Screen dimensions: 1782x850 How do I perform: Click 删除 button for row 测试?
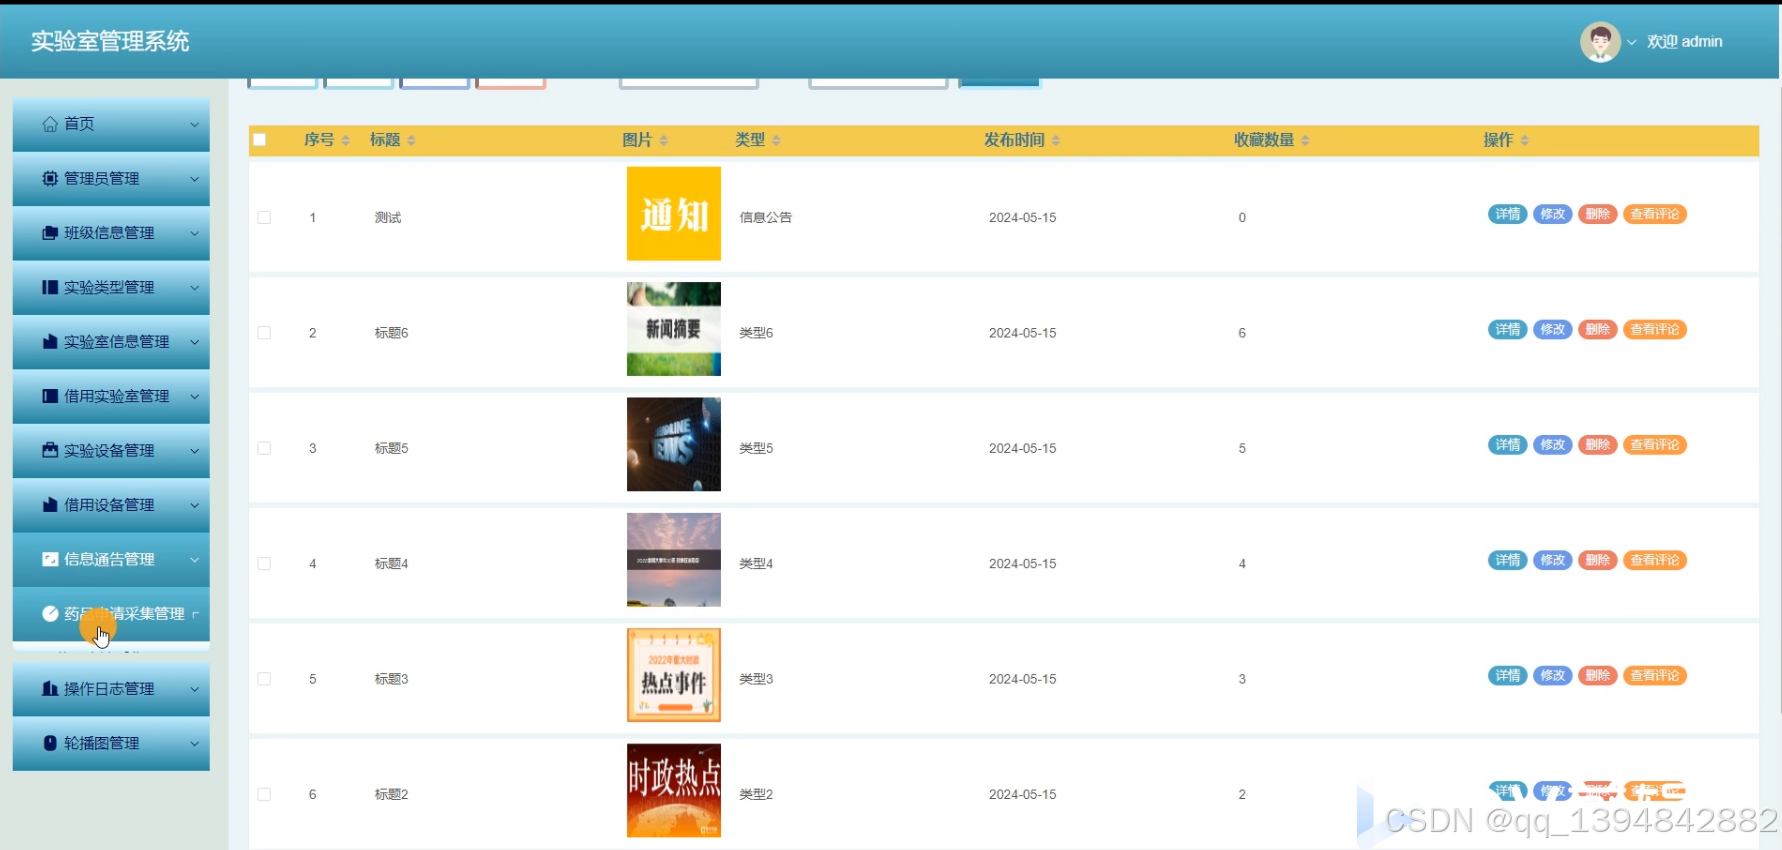pos(1597,214)
